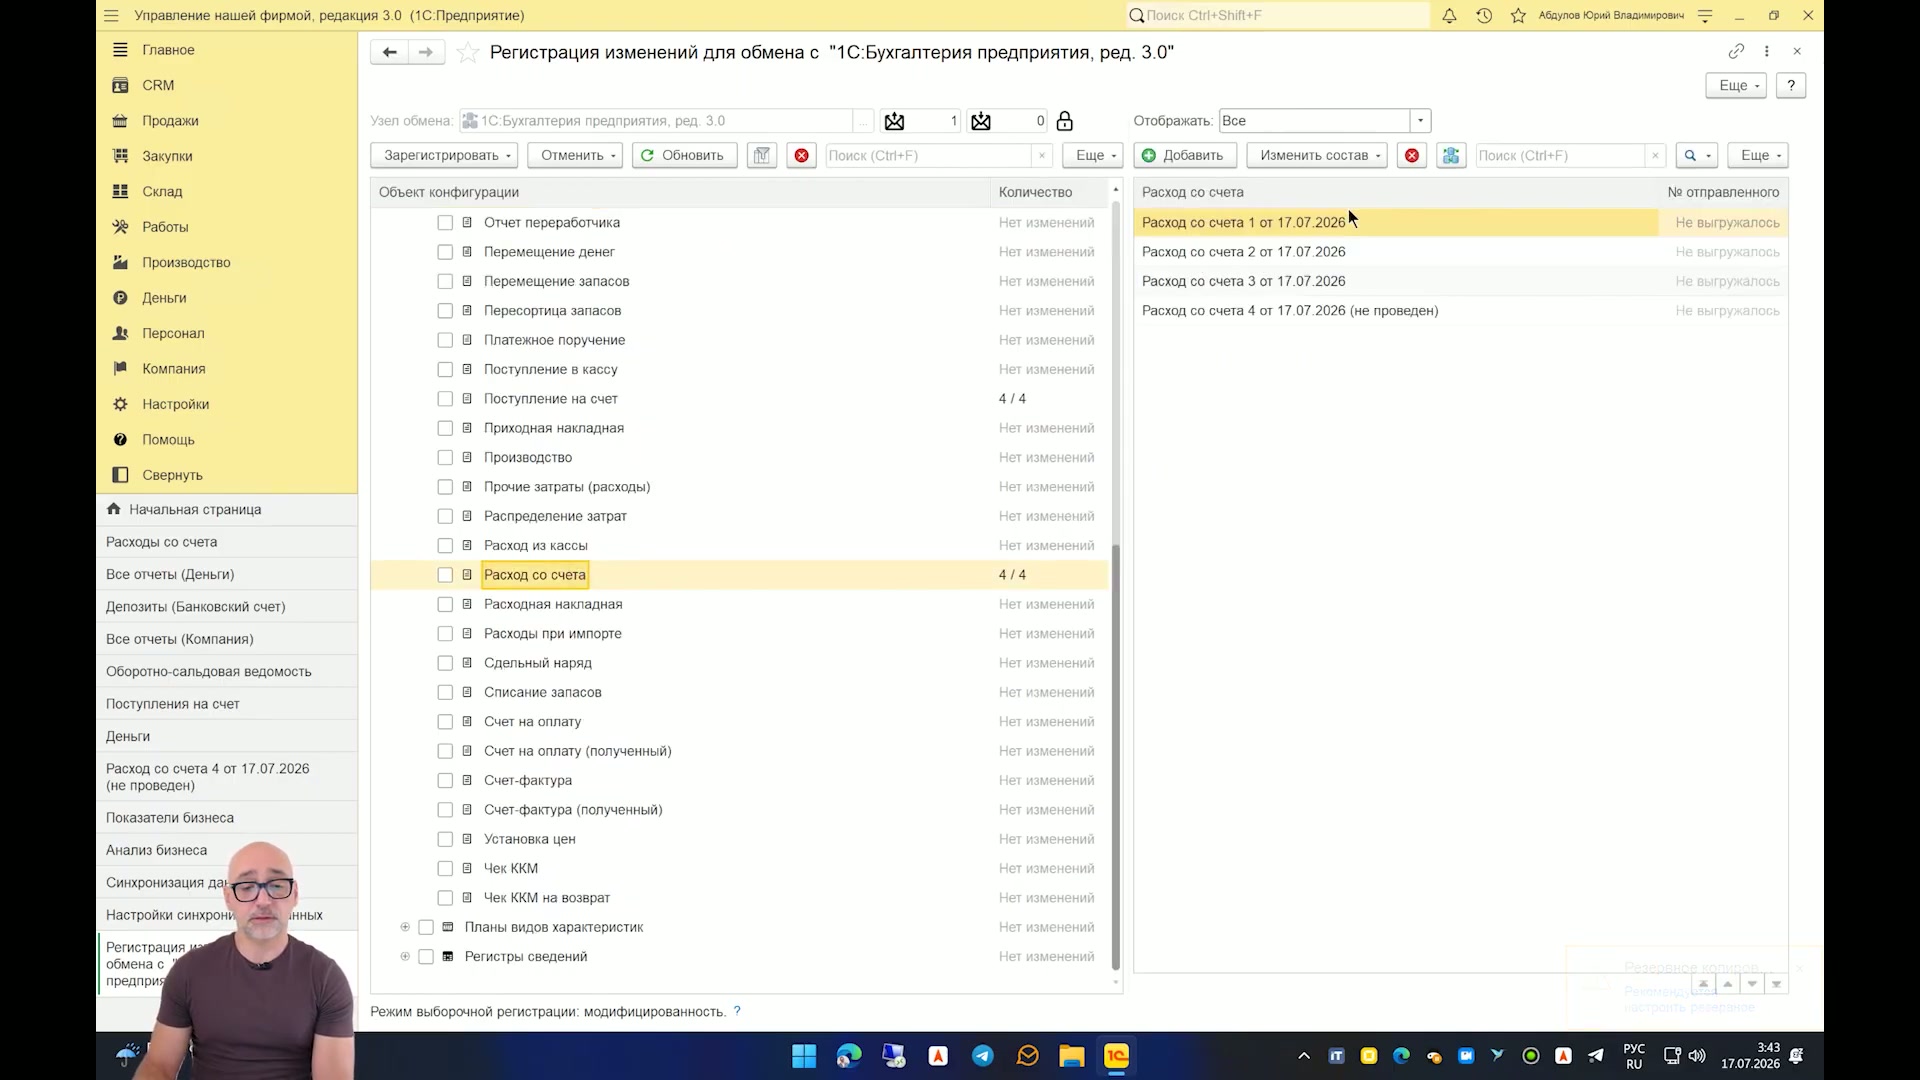Screen dimensions: 1920x1080
Task: Click the red cancel registration icon in right toolbar
Action: (1411, 155)
